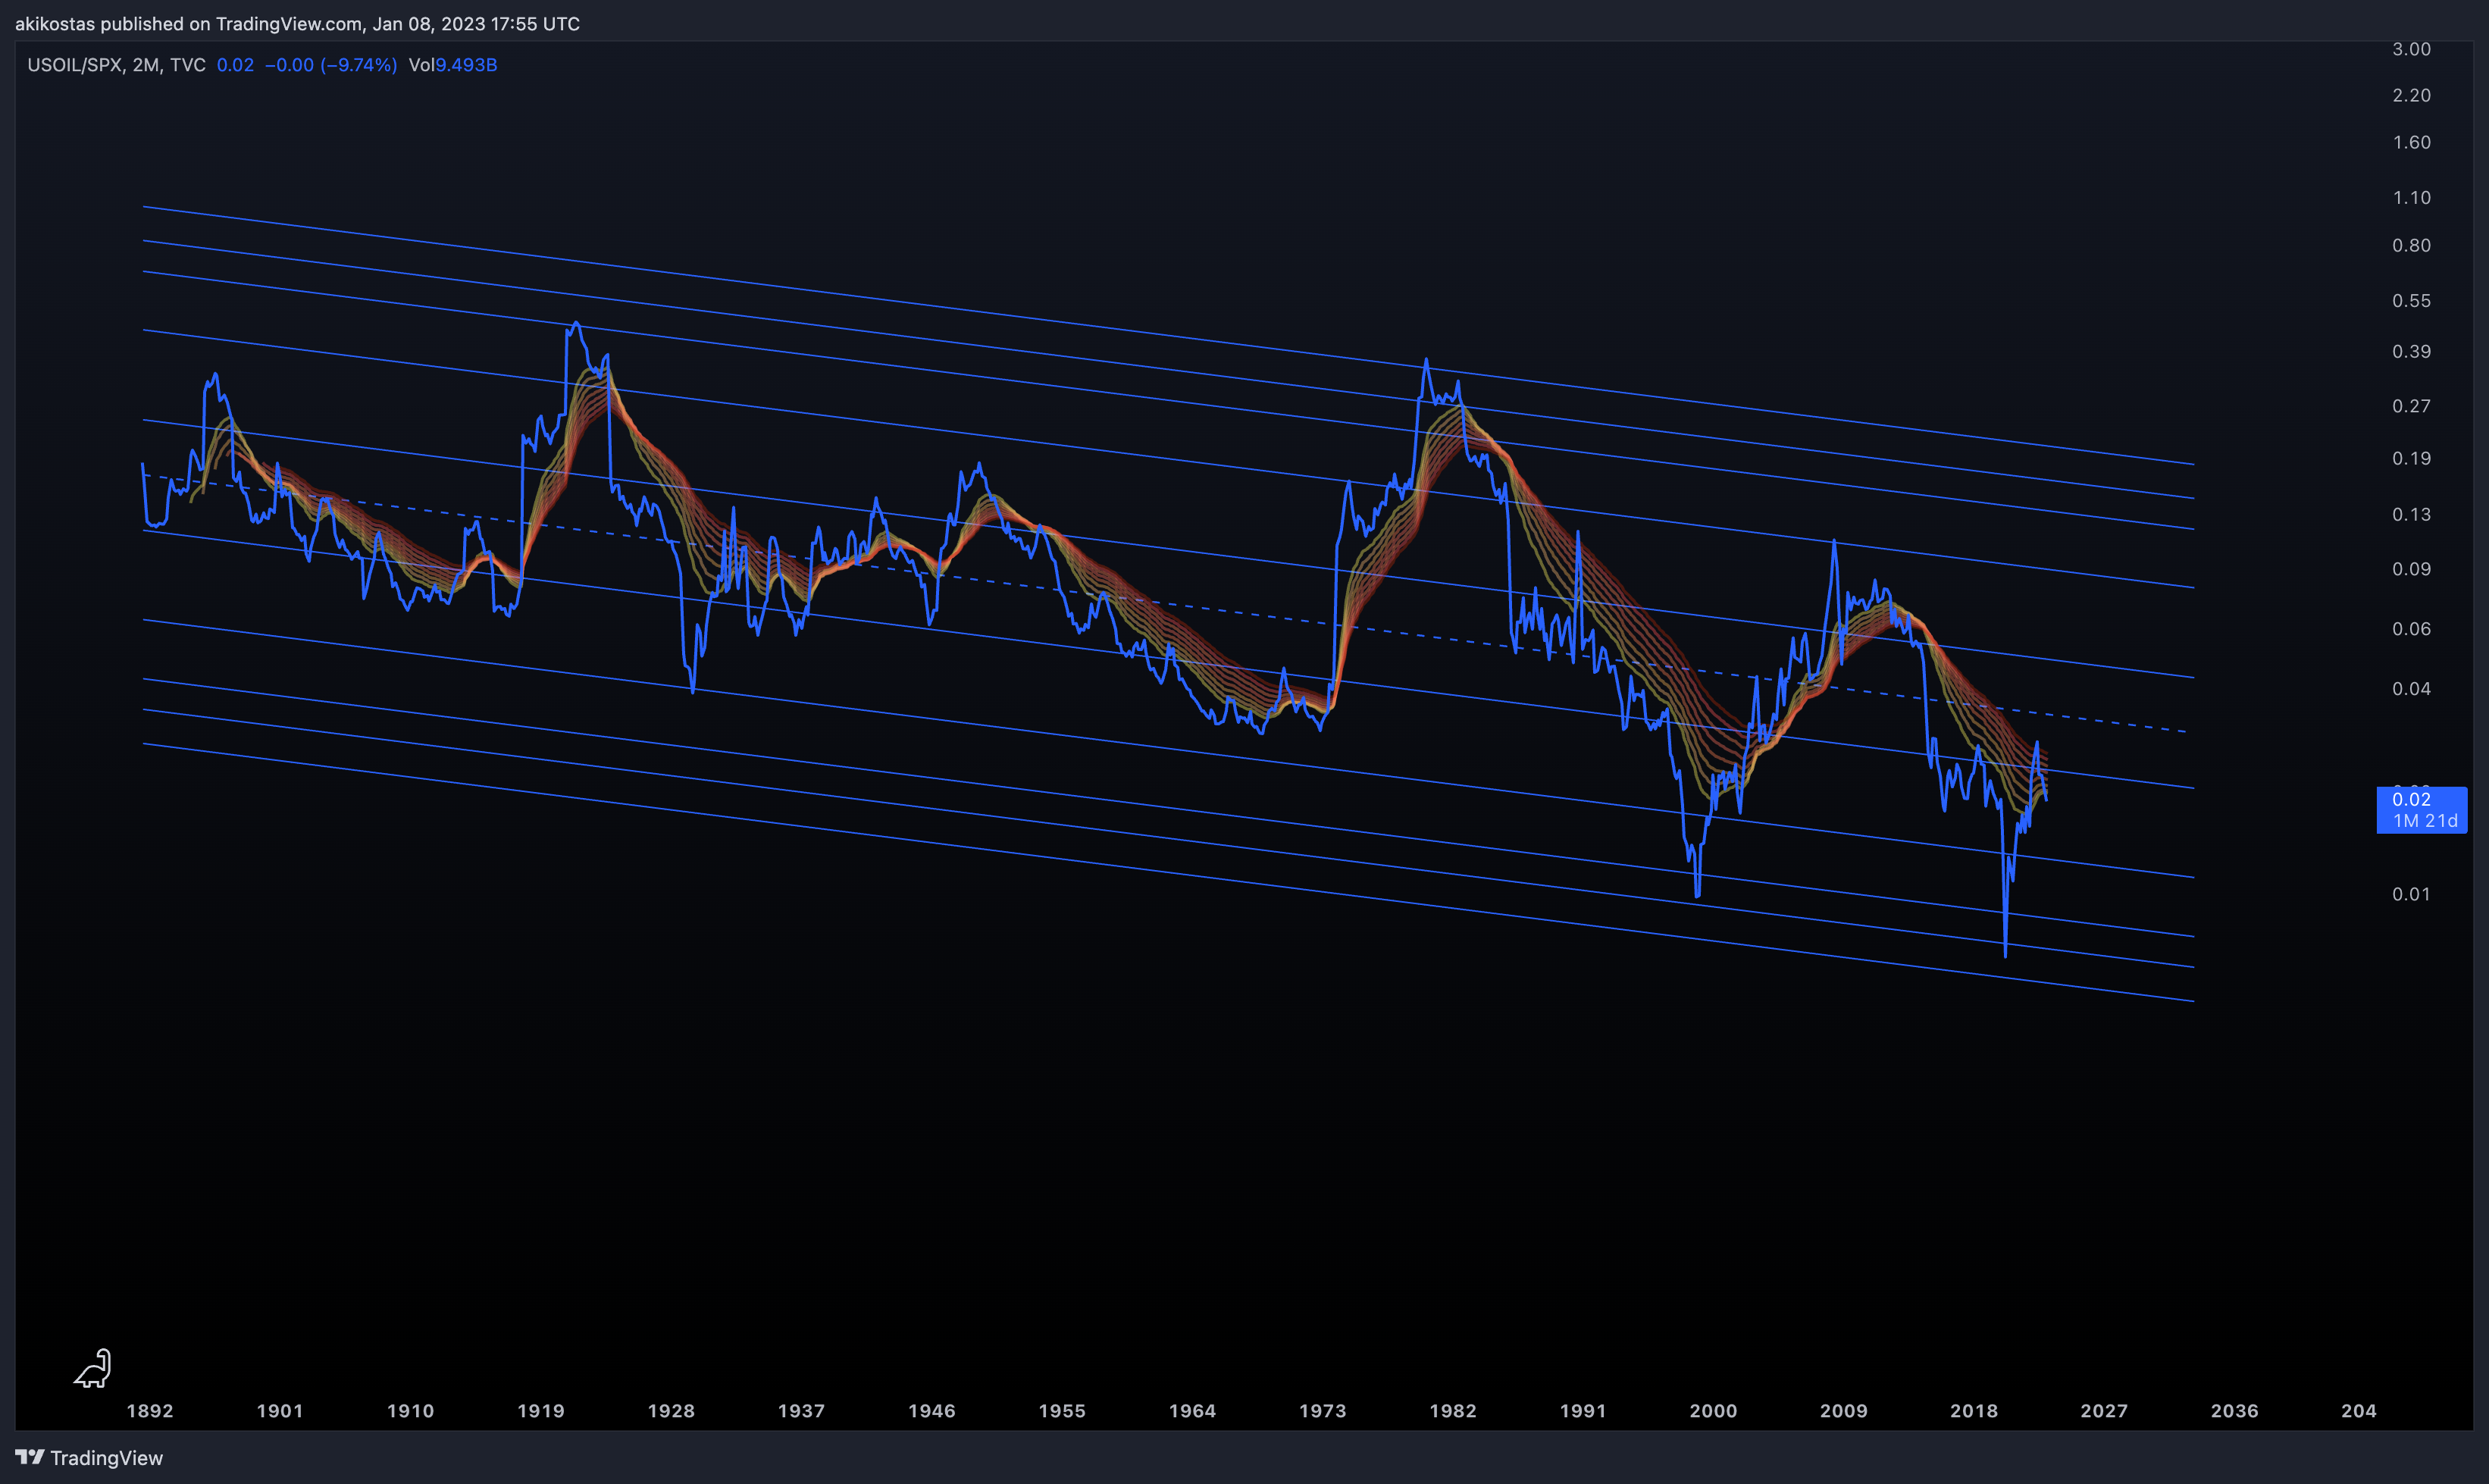Click the 0.55 price axis label

tap(2411, 300)
